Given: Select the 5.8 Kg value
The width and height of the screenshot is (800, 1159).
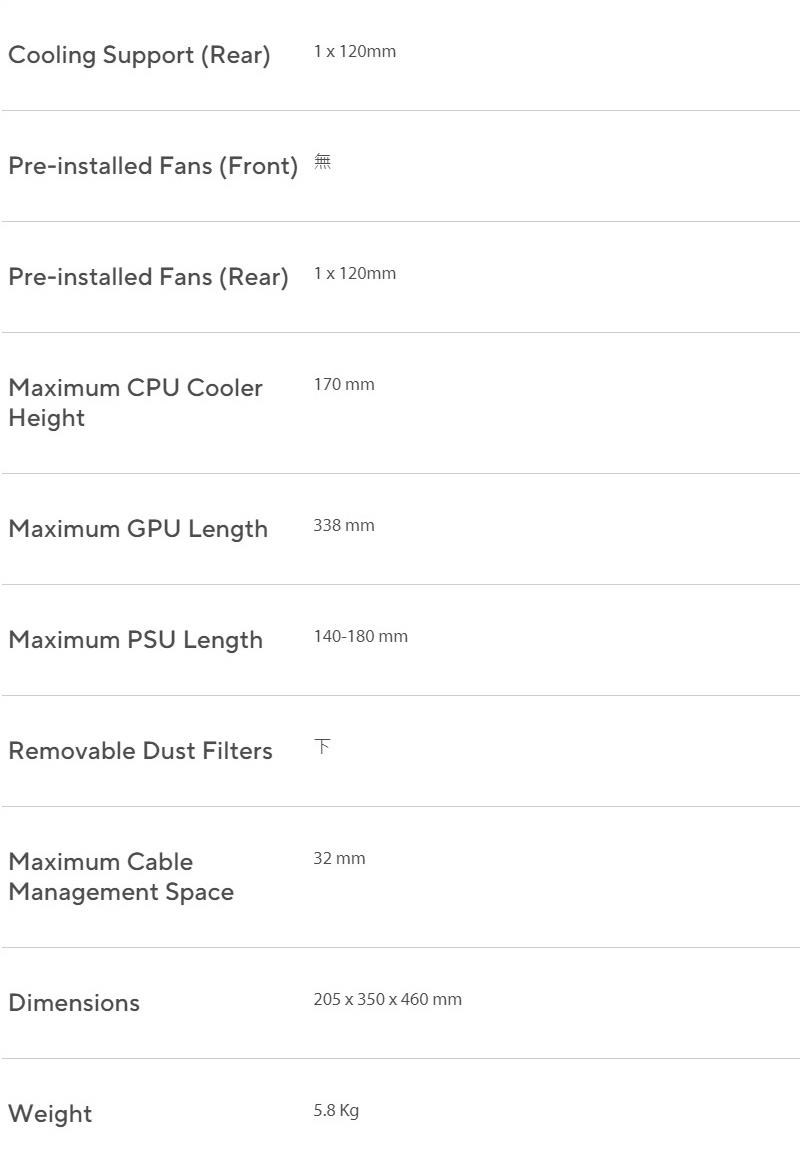Looking at the screenshot, I should (335, 1110).
